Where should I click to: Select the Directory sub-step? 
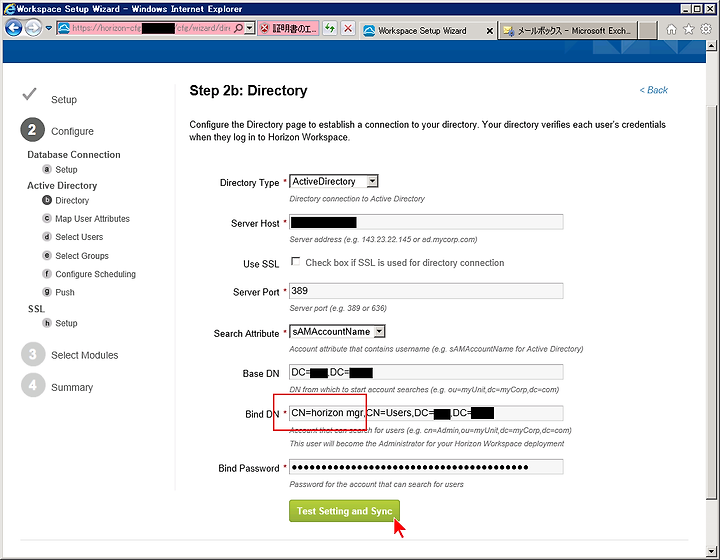[72, 201]
